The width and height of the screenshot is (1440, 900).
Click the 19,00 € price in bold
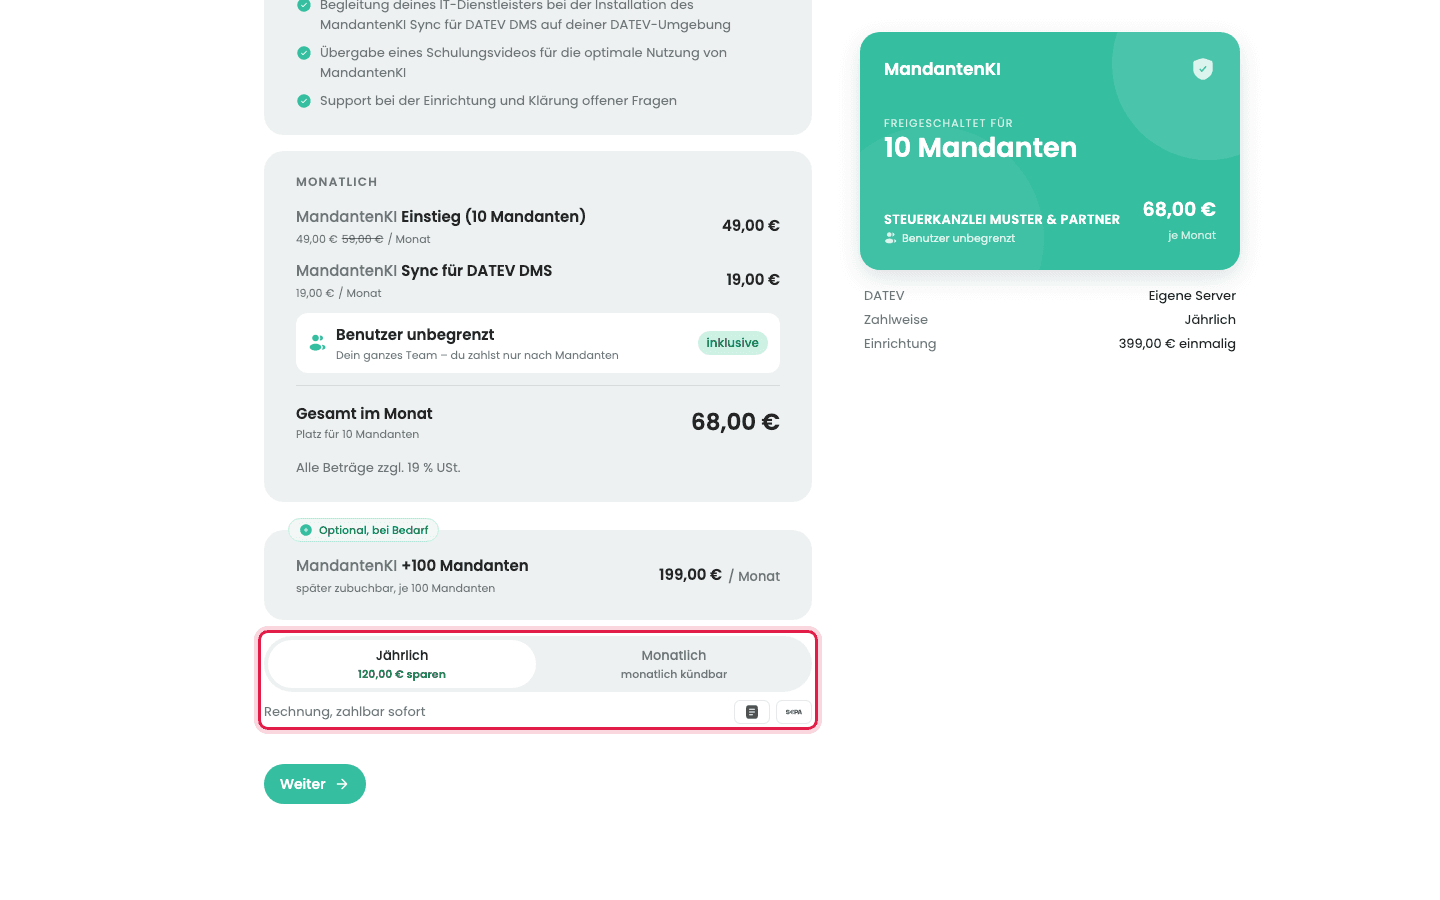[x=753, y=280]
